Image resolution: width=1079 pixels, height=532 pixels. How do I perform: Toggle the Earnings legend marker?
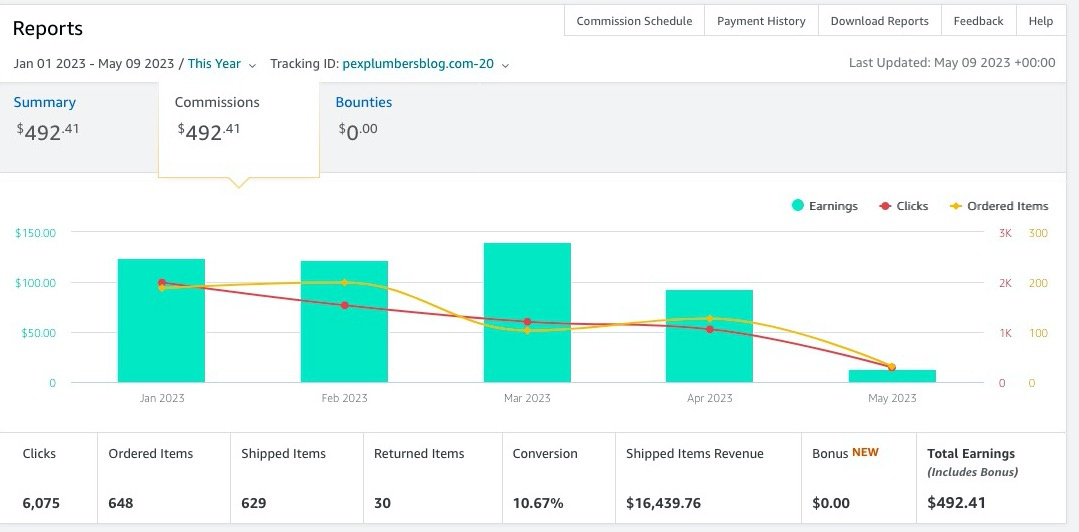[x=798, y=205]
